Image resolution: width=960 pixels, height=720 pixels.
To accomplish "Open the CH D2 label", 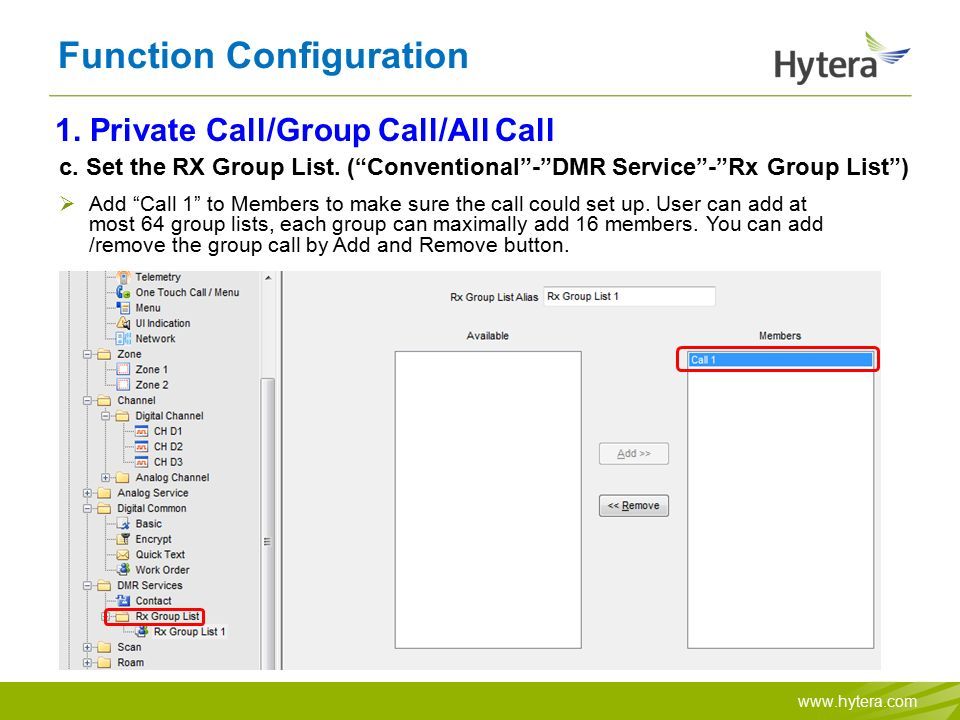I will click(x=168, y=446).
